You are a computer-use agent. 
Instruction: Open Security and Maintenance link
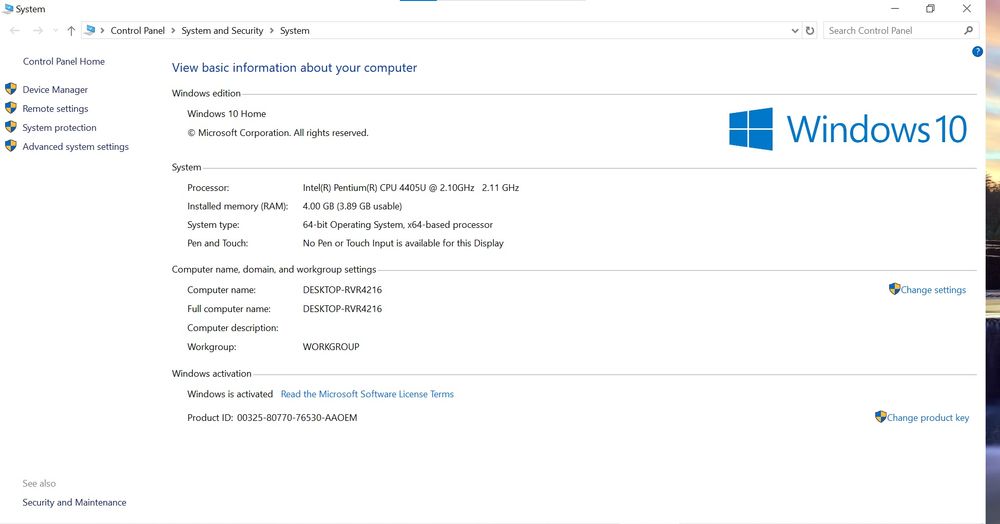74,502
